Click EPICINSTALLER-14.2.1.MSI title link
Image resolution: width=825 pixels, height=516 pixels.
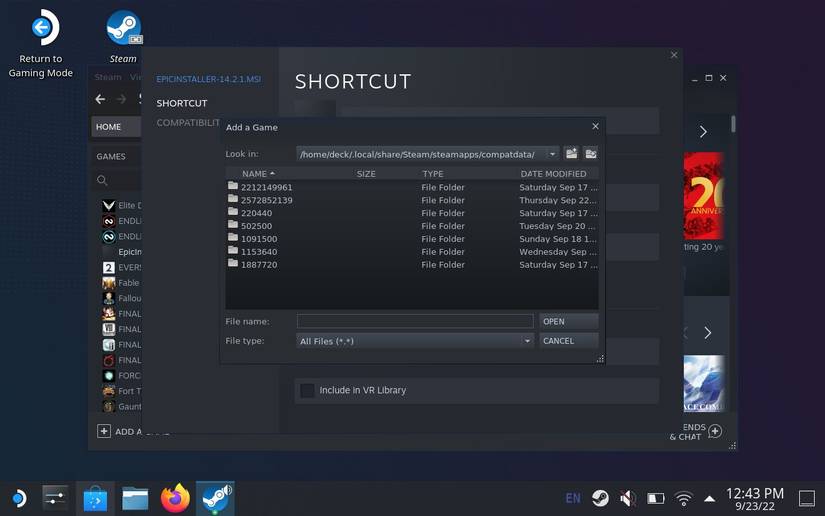pyautogui.click(x=208, y=79)
